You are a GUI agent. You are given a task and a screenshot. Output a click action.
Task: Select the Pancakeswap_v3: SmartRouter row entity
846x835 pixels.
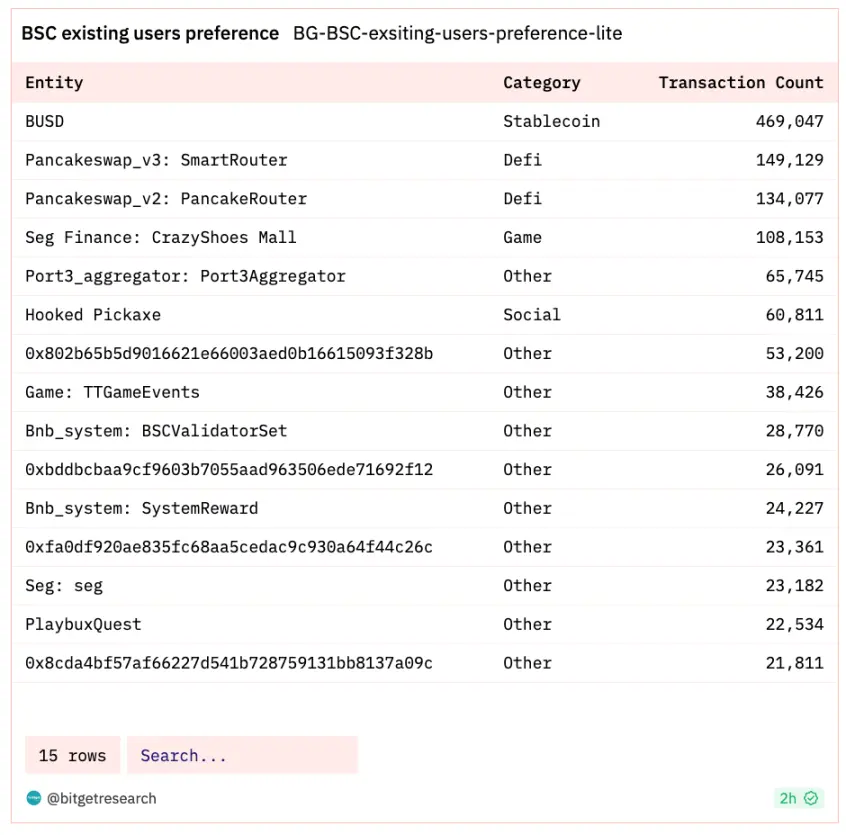point(156,160)
